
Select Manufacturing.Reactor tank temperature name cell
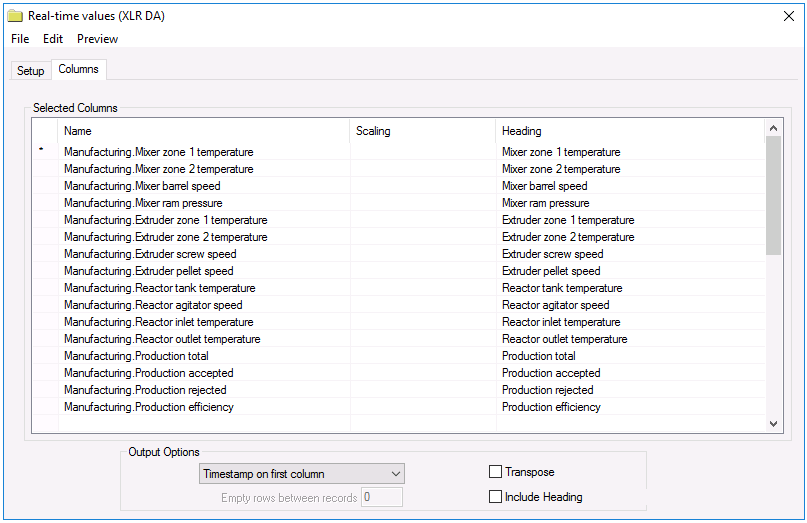[x=204, y=288]
